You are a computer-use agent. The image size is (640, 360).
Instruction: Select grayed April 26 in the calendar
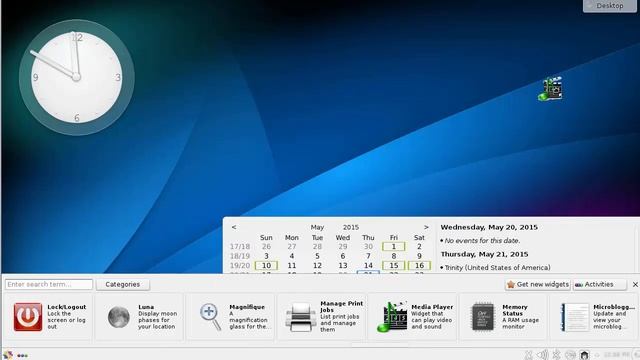(x=266, y=247)
